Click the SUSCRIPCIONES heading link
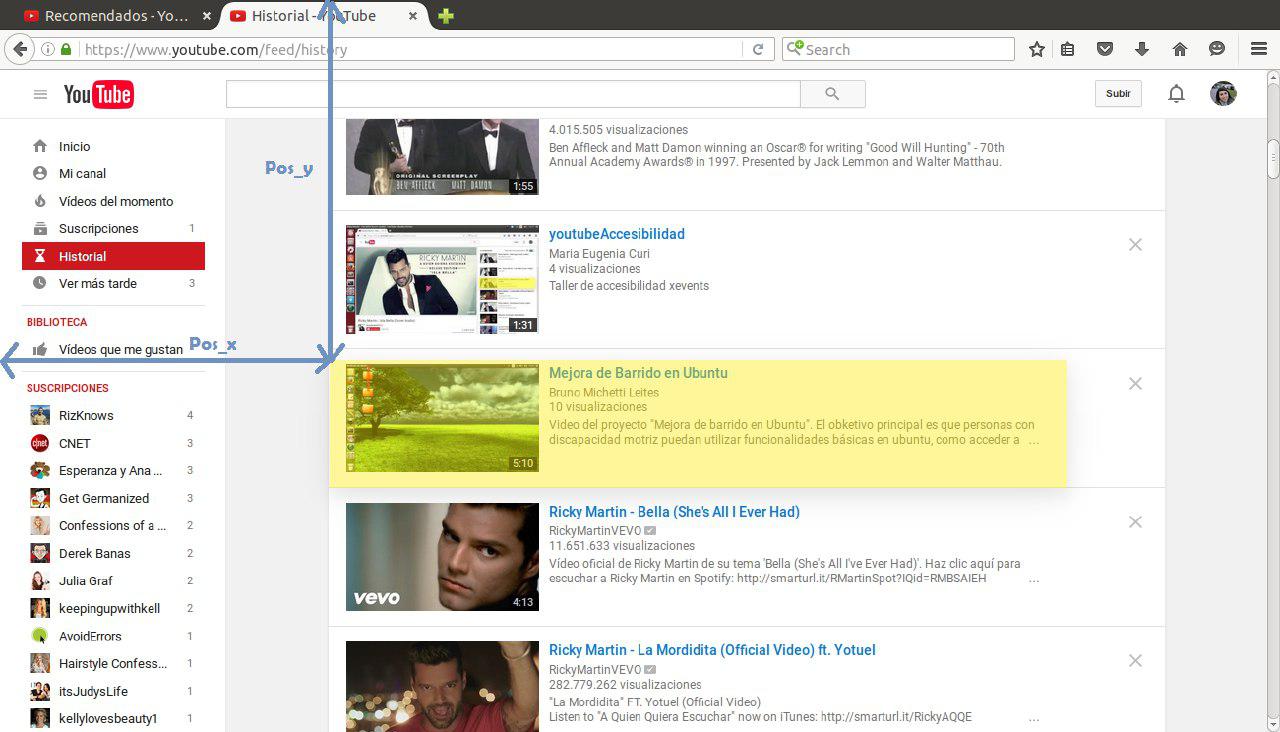This screenshot has width=1280, height=732. 68,388
